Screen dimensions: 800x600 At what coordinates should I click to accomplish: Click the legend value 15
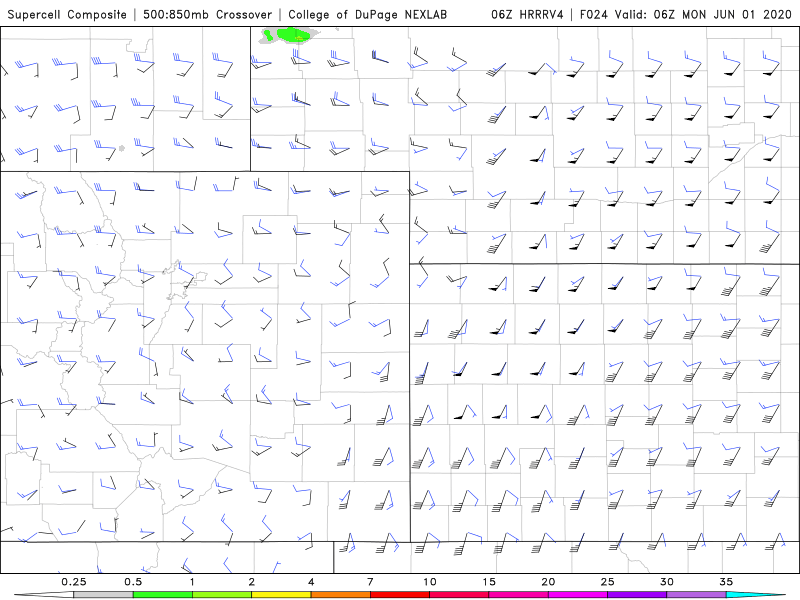point(489,582)
